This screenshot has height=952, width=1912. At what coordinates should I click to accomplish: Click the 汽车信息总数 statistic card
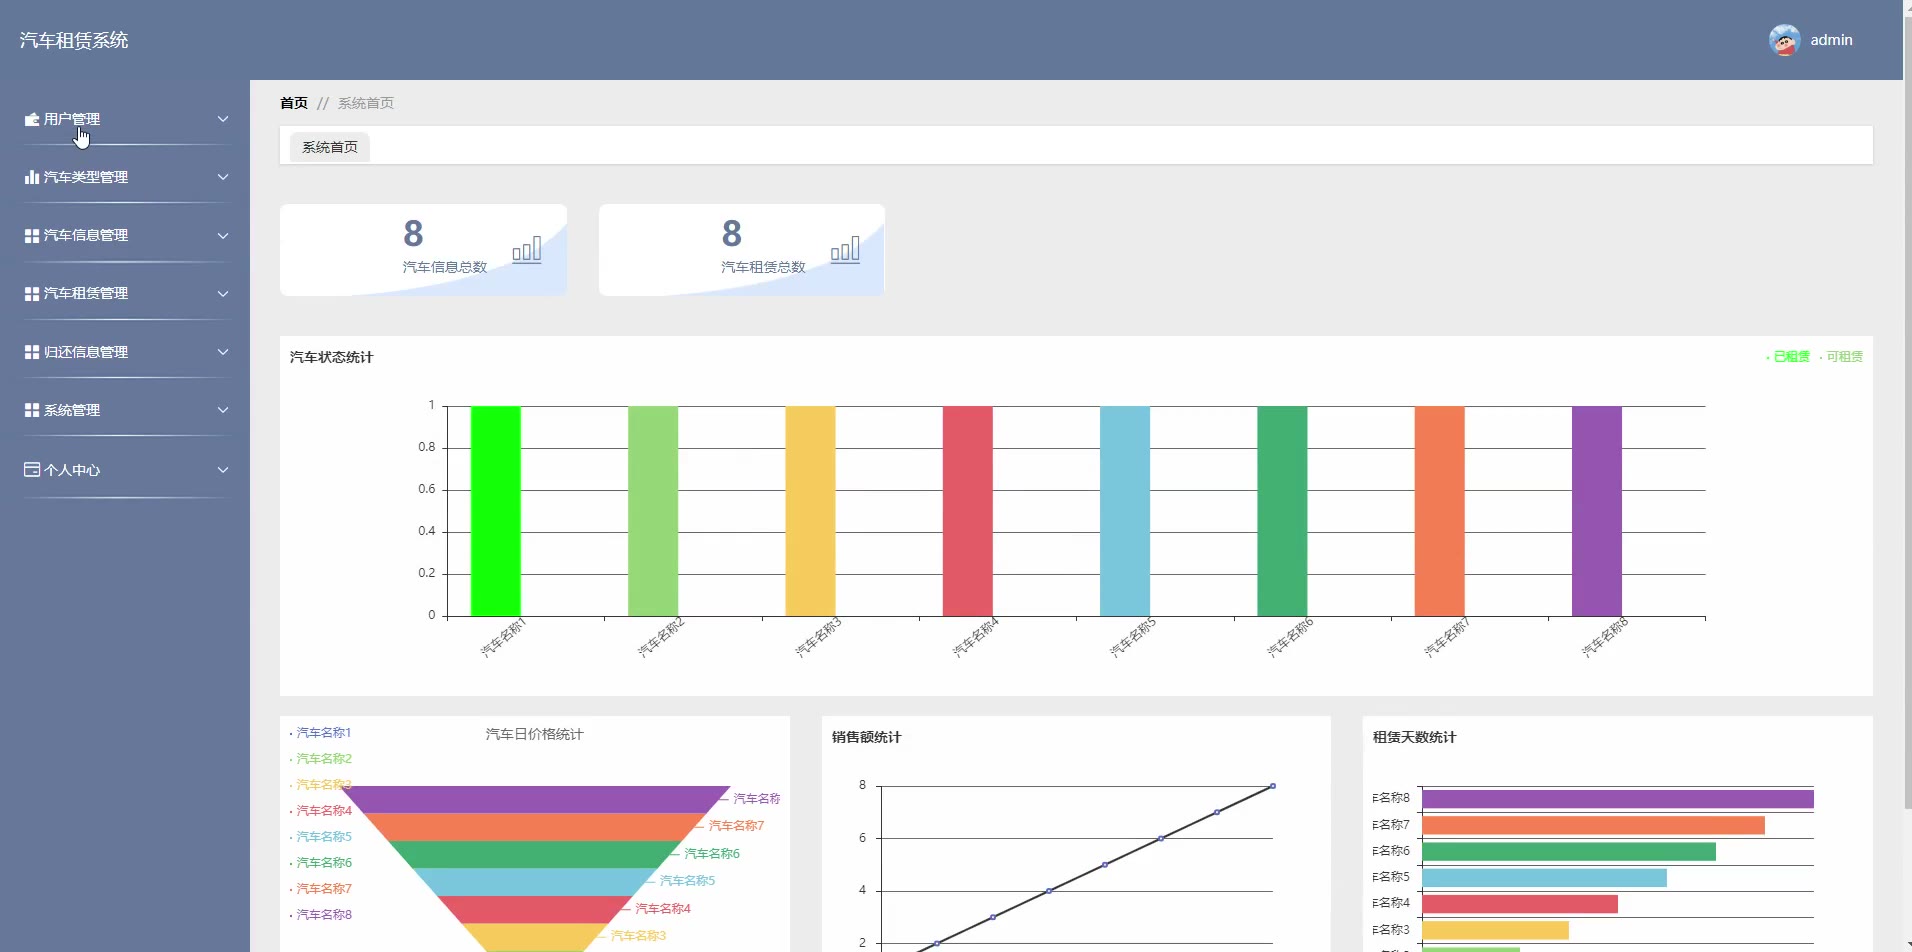click(x=423, y=250)
